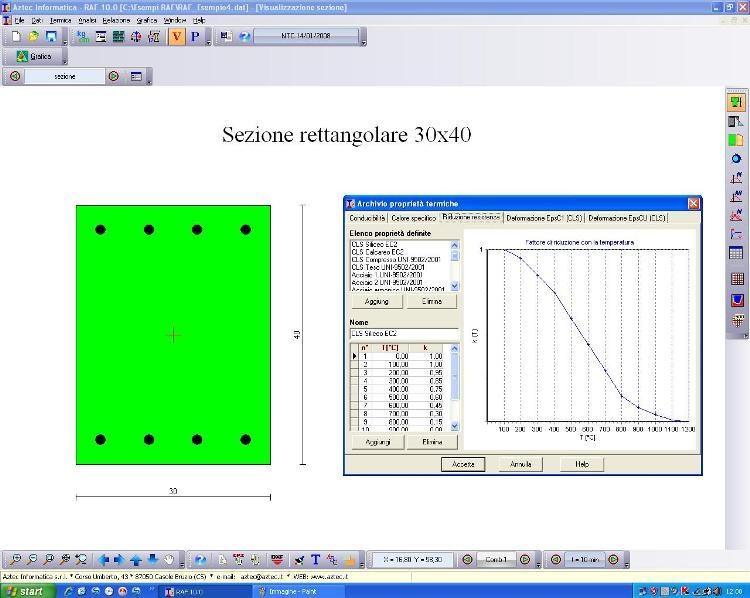This screenshot has width=750, height=598.
Task: Click the Nome field containing CLS Siliceo EC2
Action: point(403,333)
